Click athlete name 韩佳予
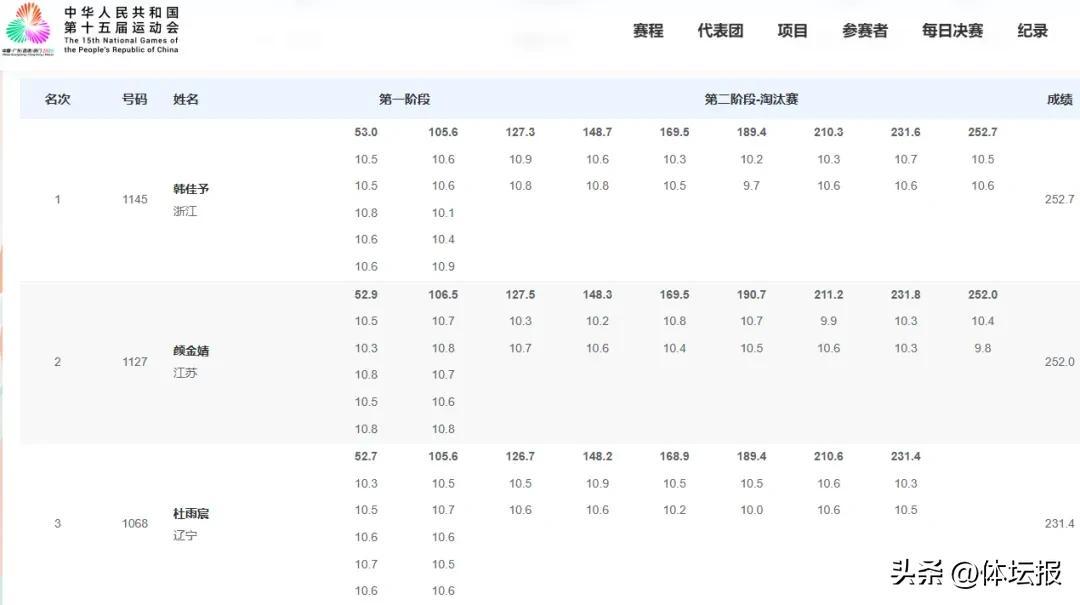The image size is (1080, 605). pos(191,189)
